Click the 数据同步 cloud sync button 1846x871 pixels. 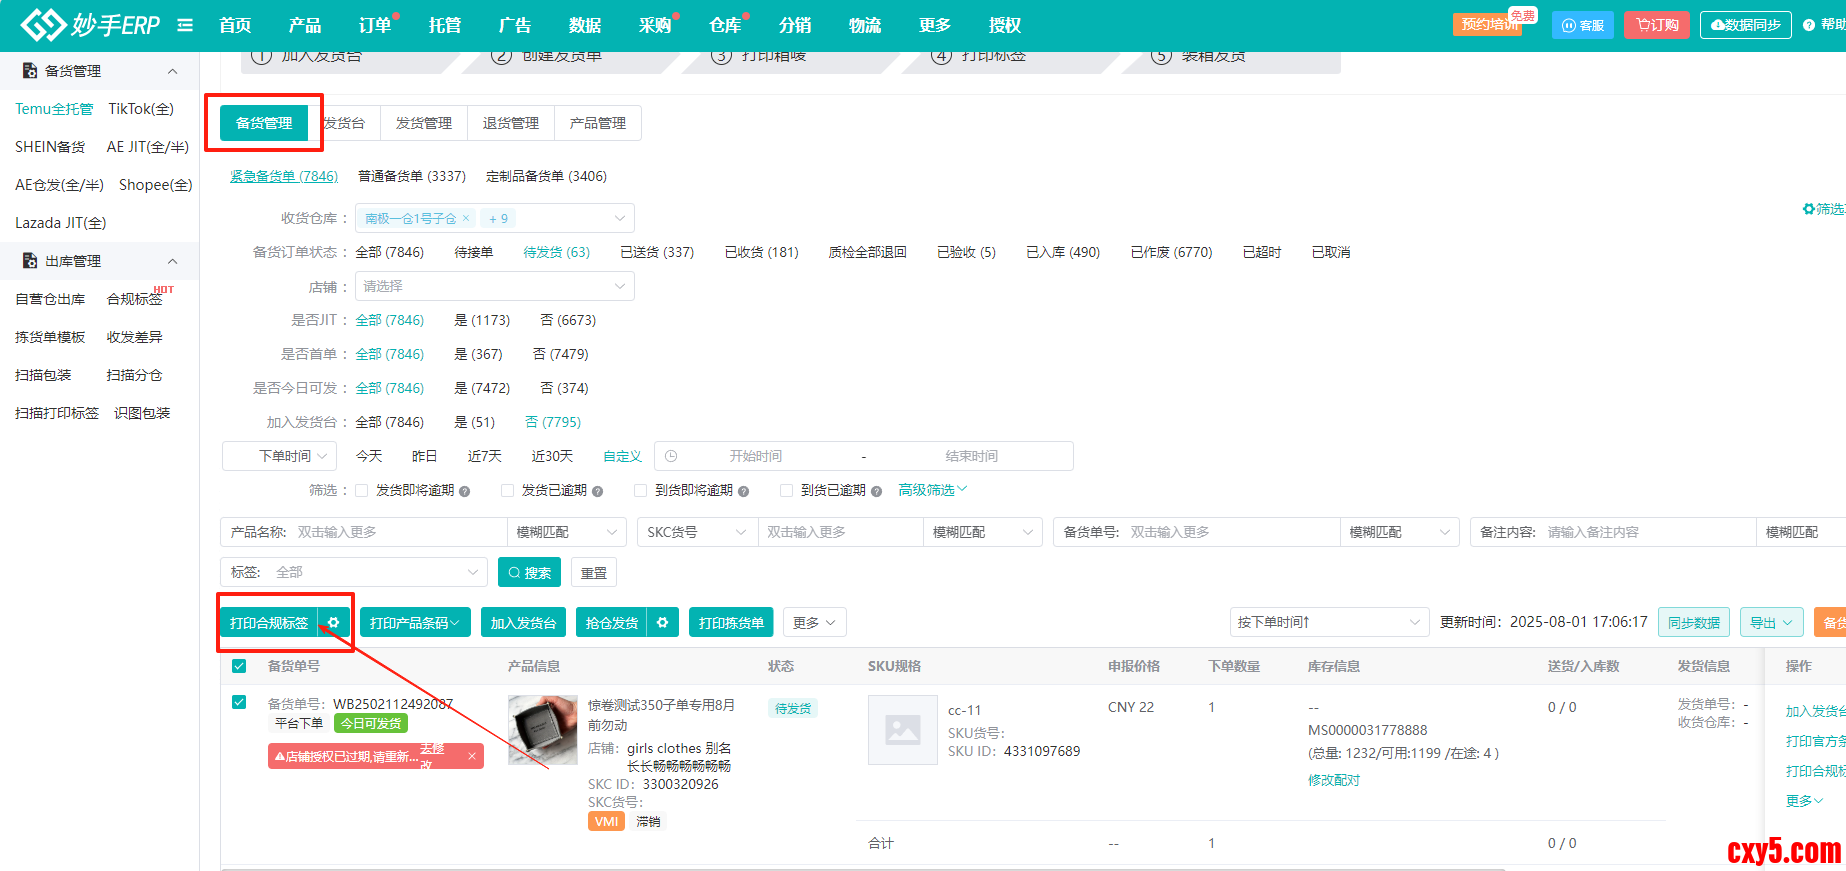1746,25
